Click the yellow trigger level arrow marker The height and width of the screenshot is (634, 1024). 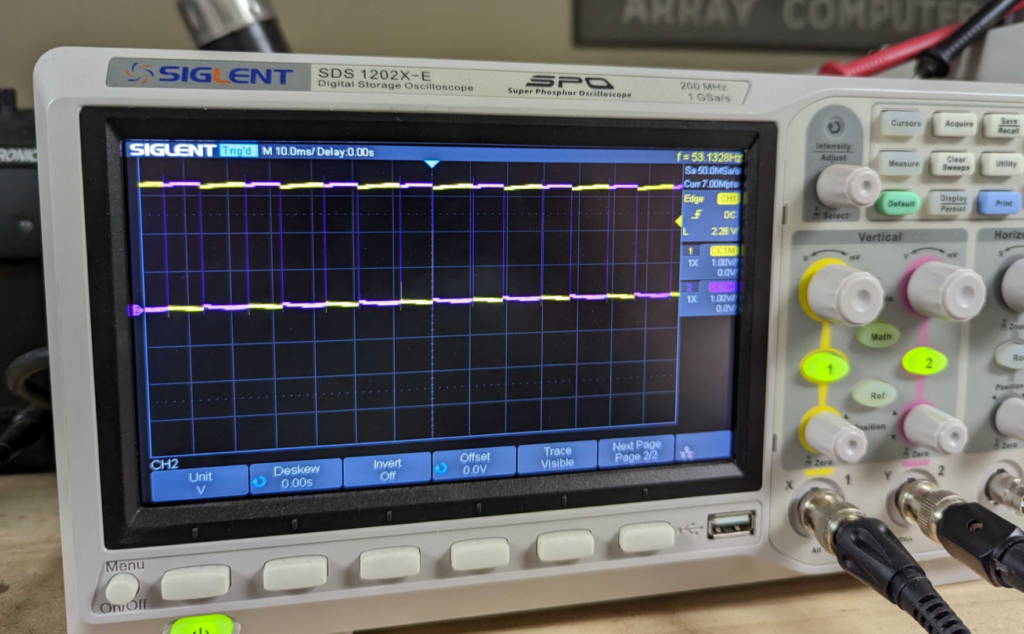click(x=678, y=222)
